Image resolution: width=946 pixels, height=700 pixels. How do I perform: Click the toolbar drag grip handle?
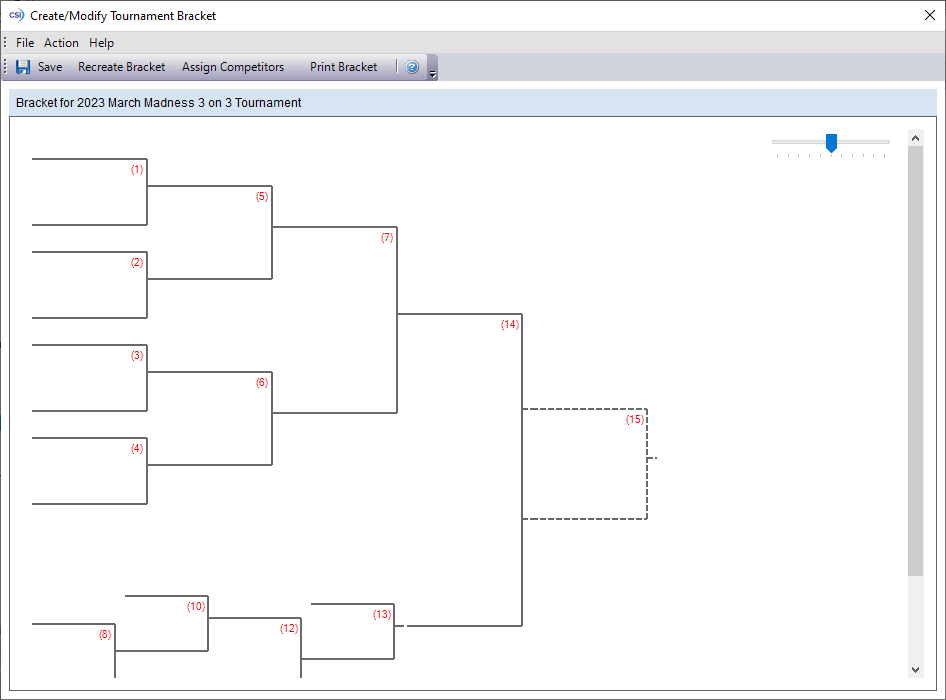[x=5, y=67]
